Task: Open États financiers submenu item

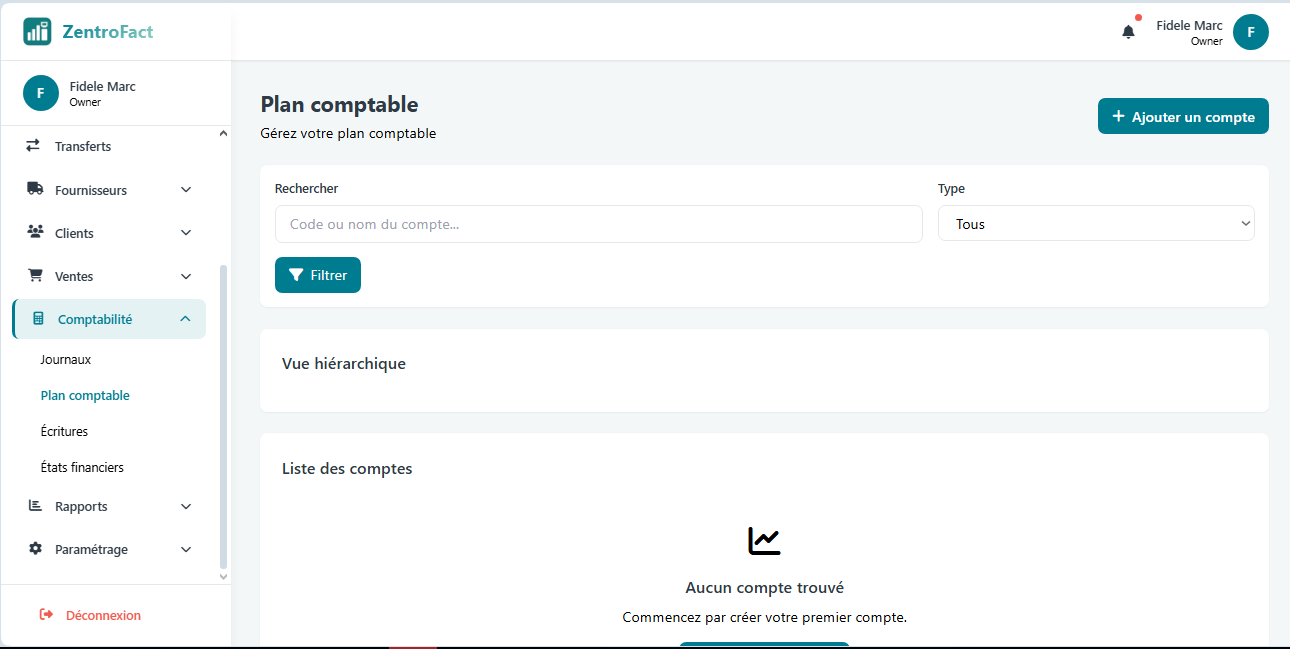Action: [x=82, y=467]
